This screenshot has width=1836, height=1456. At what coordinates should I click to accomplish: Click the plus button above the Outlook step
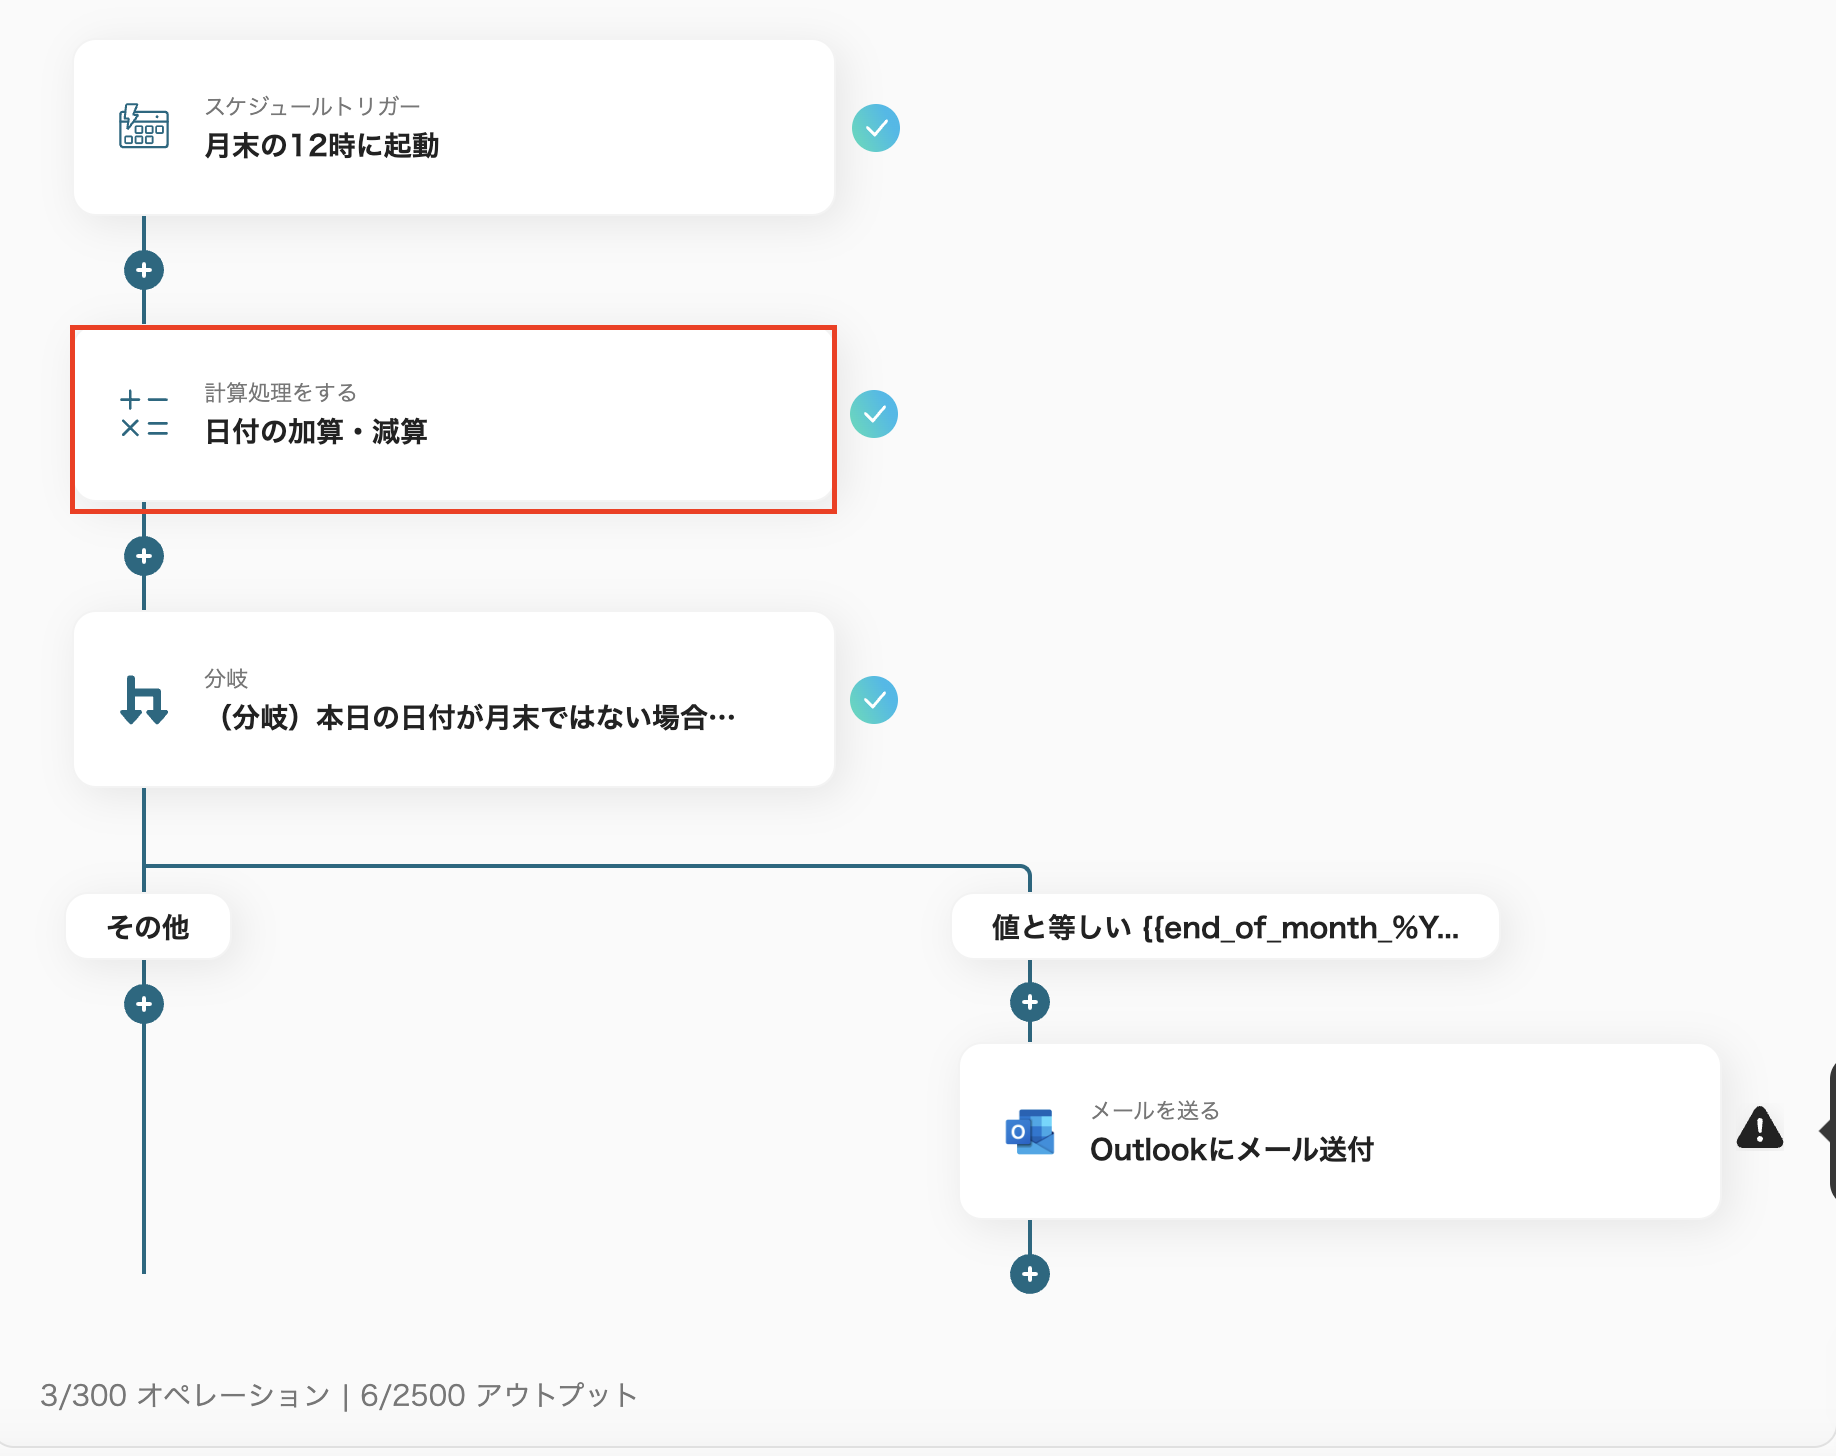coord(1029,1002)
